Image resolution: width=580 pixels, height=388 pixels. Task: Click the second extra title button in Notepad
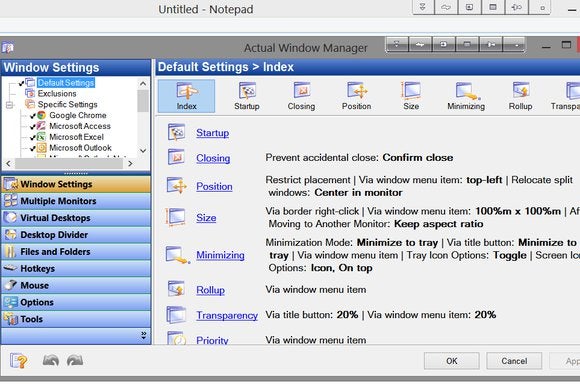click(x=446, y=7)
